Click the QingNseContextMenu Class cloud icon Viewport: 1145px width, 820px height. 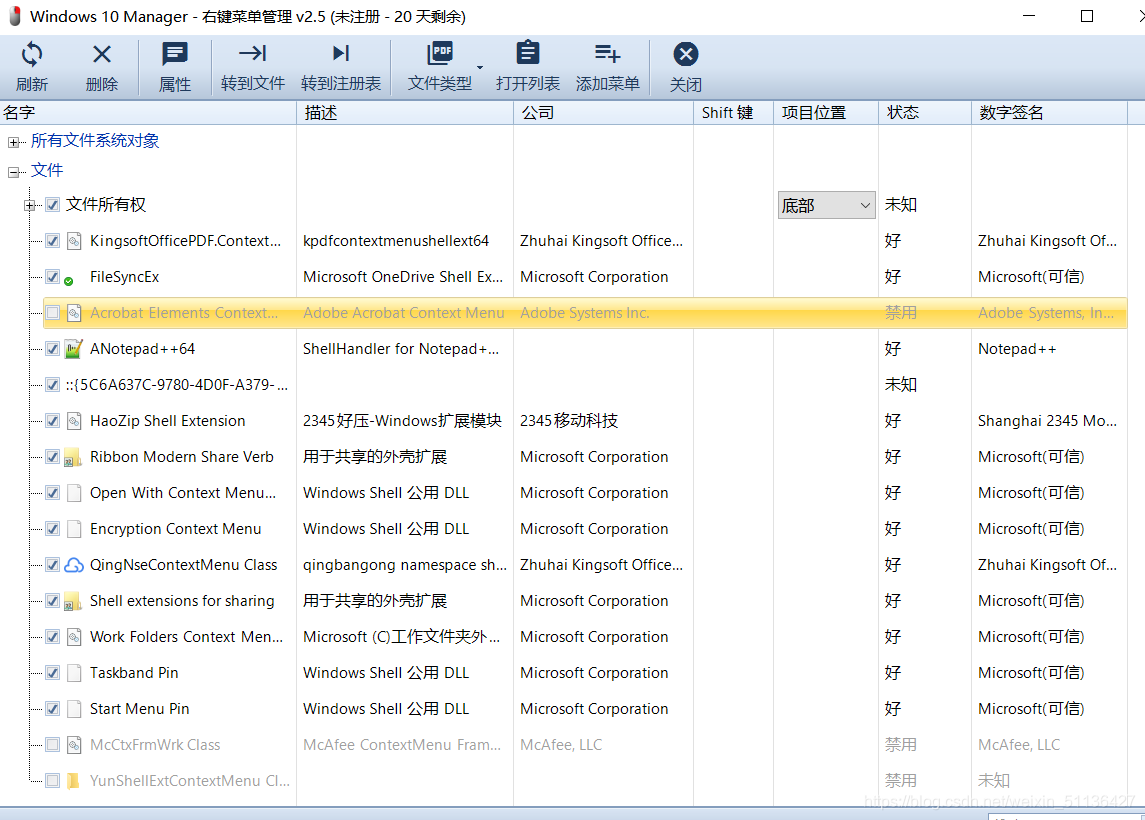74,565
